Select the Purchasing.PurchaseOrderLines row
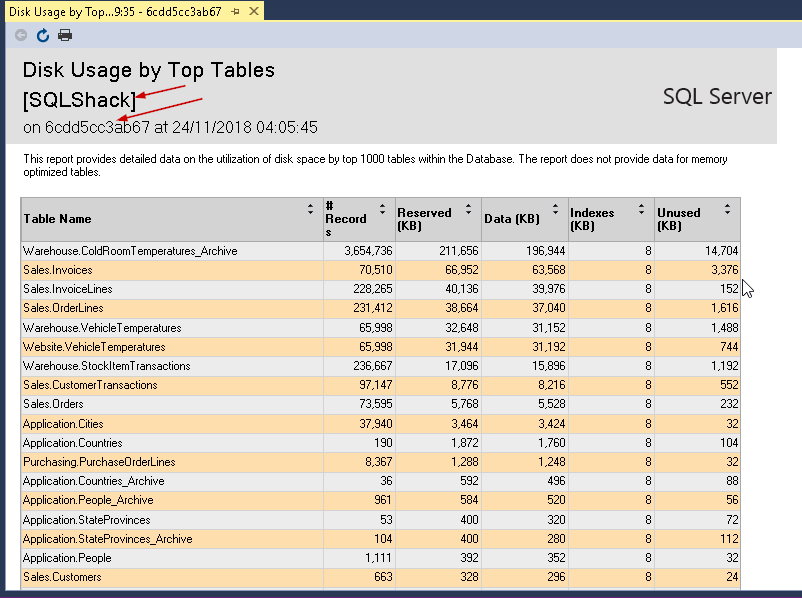This screenshot has width=802, height=598. point(99,462)
